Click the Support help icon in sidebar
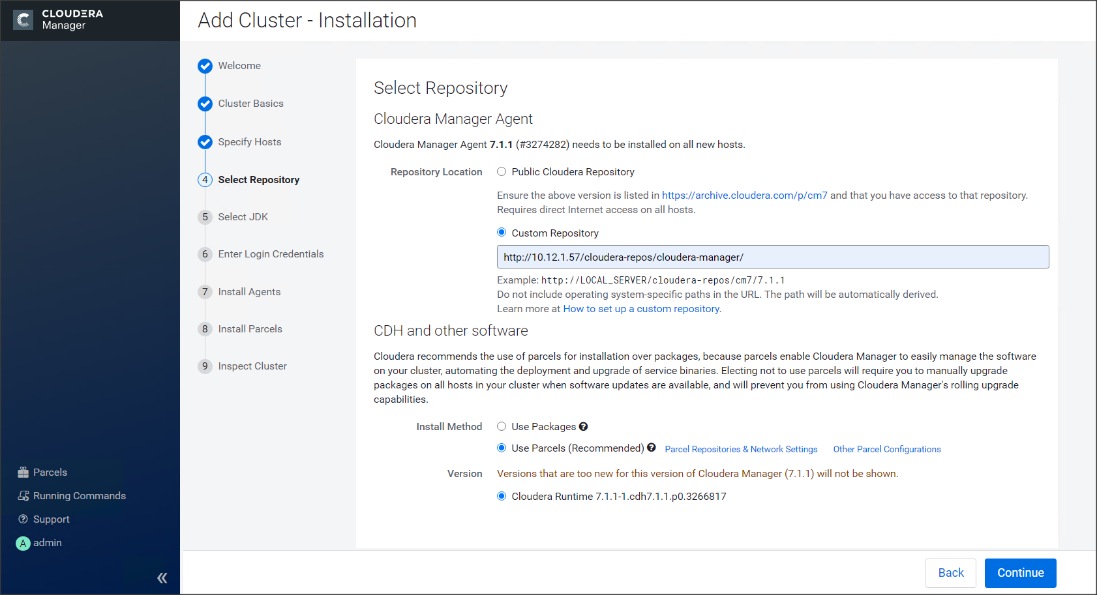This screenshot has width=1097, height=595. tap(23, 519)
